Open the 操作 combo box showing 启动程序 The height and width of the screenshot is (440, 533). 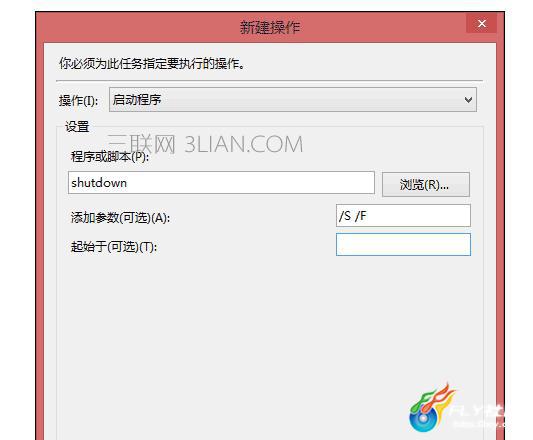(293, 100)
